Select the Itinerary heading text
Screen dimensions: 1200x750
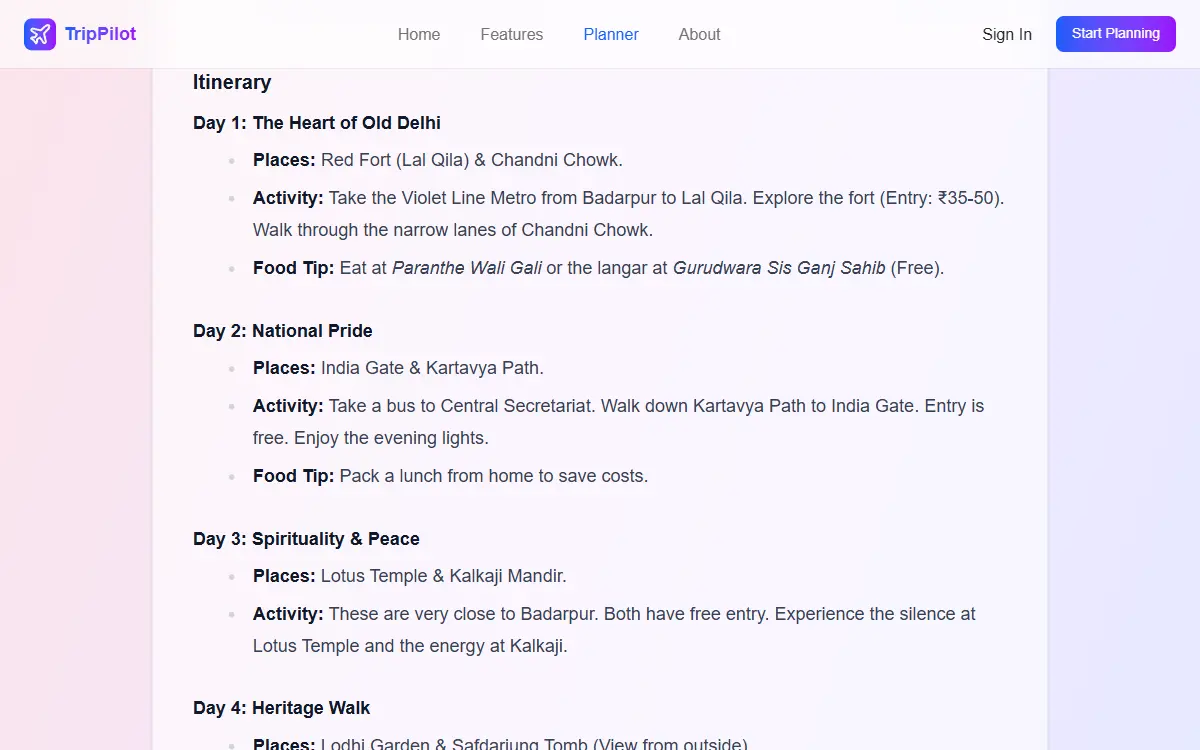pos(232,82)
